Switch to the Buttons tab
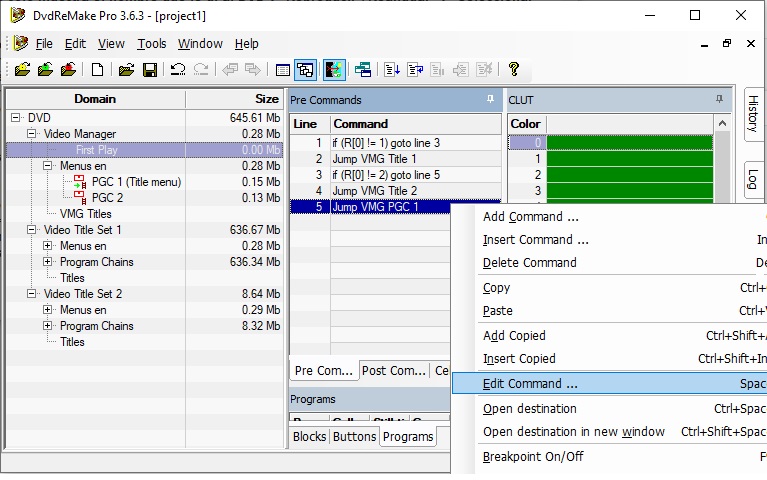 coord(355,436)
